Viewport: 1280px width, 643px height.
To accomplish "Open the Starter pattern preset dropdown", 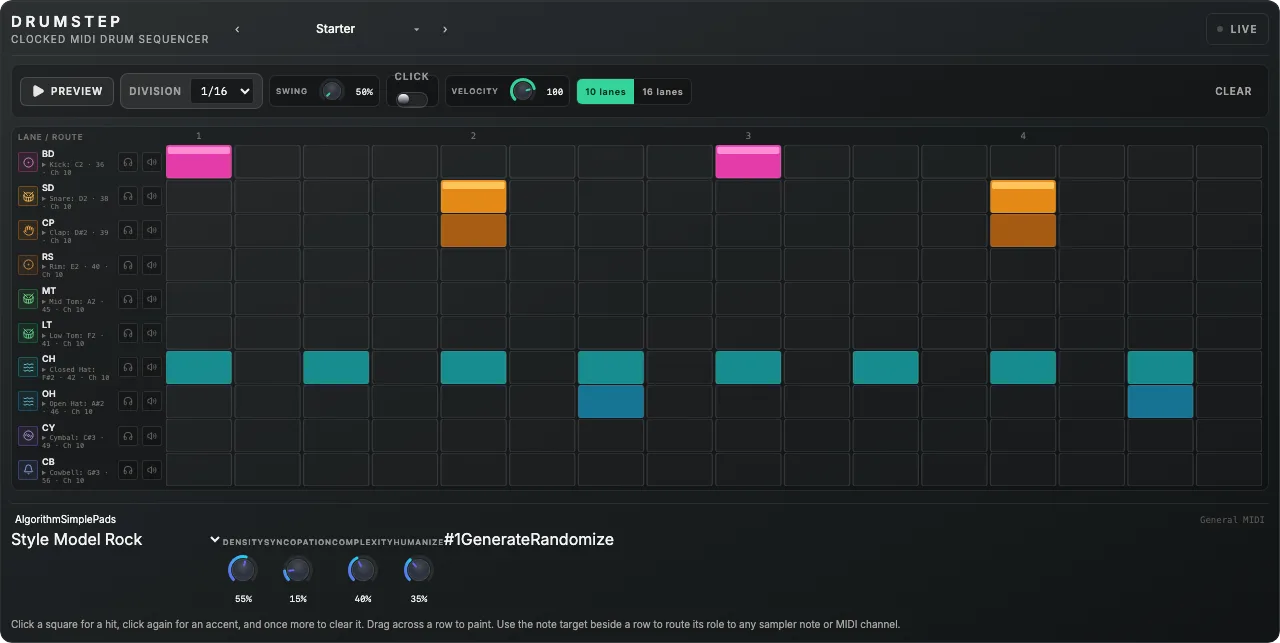I will (x=367, y=29).
